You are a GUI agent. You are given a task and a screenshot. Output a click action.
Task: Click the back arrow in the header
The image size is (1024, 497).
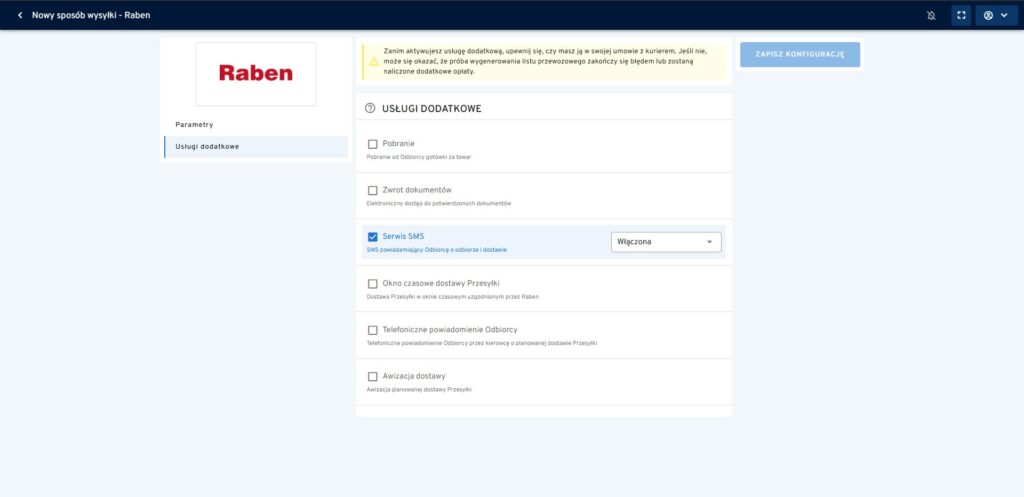[19, 15]
